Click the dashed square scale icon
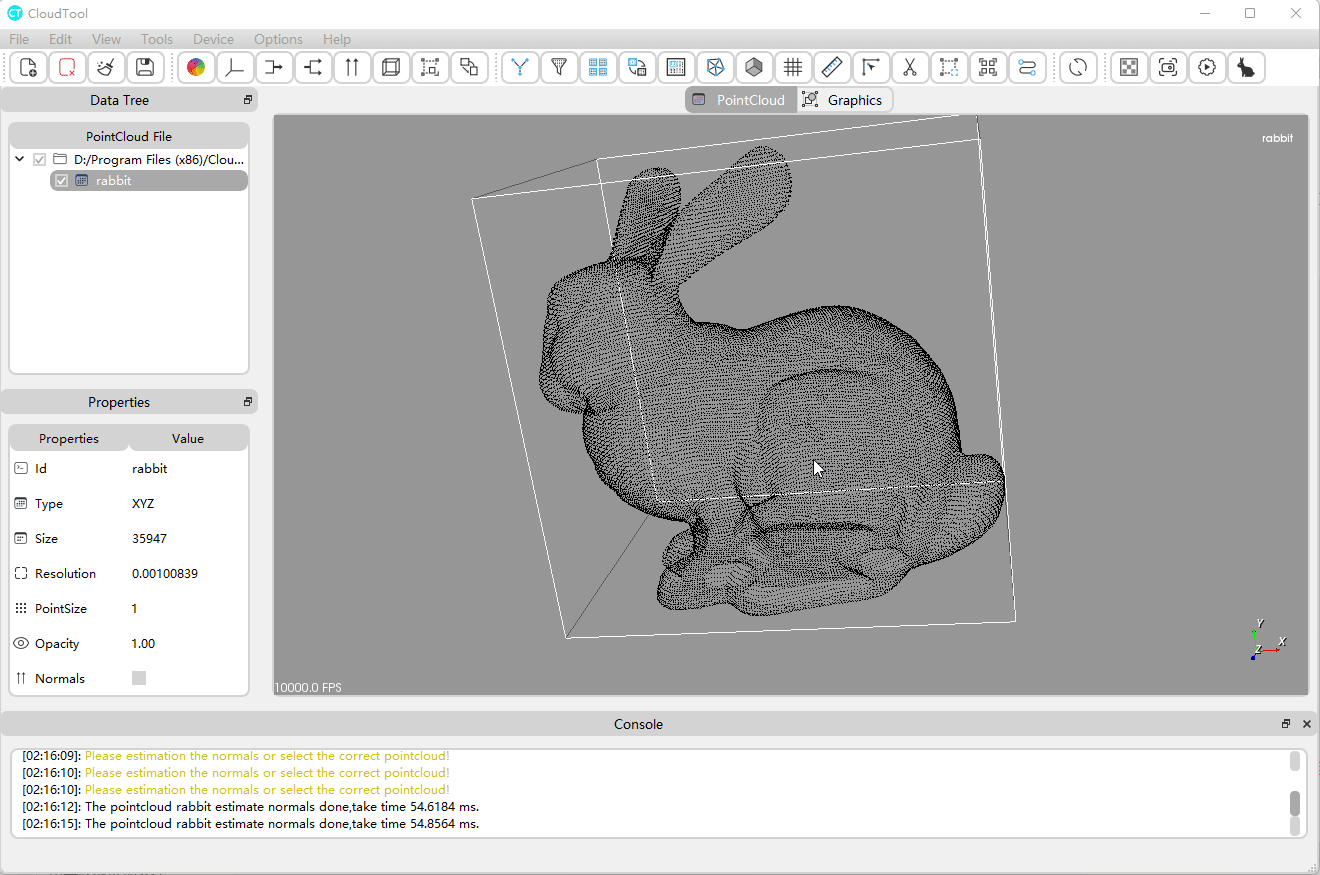 (x=430, y=68)
